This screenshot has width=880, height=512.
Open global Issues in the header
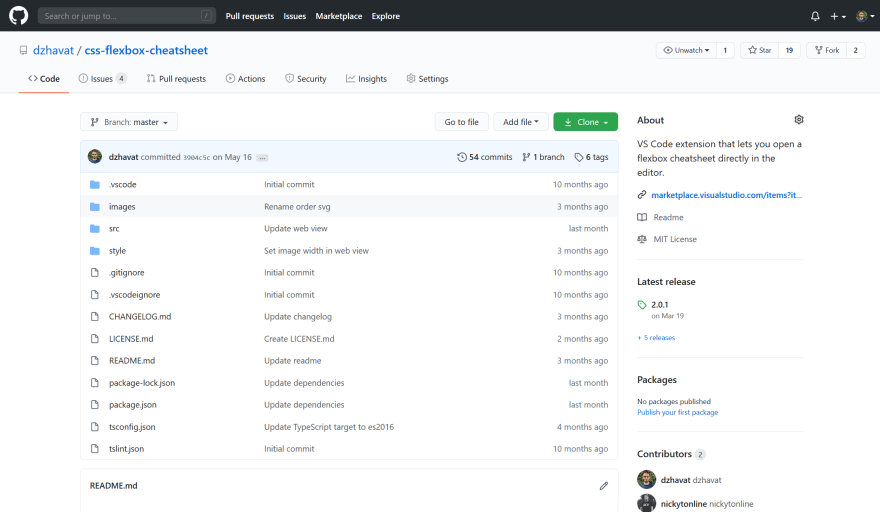[294, 16]
